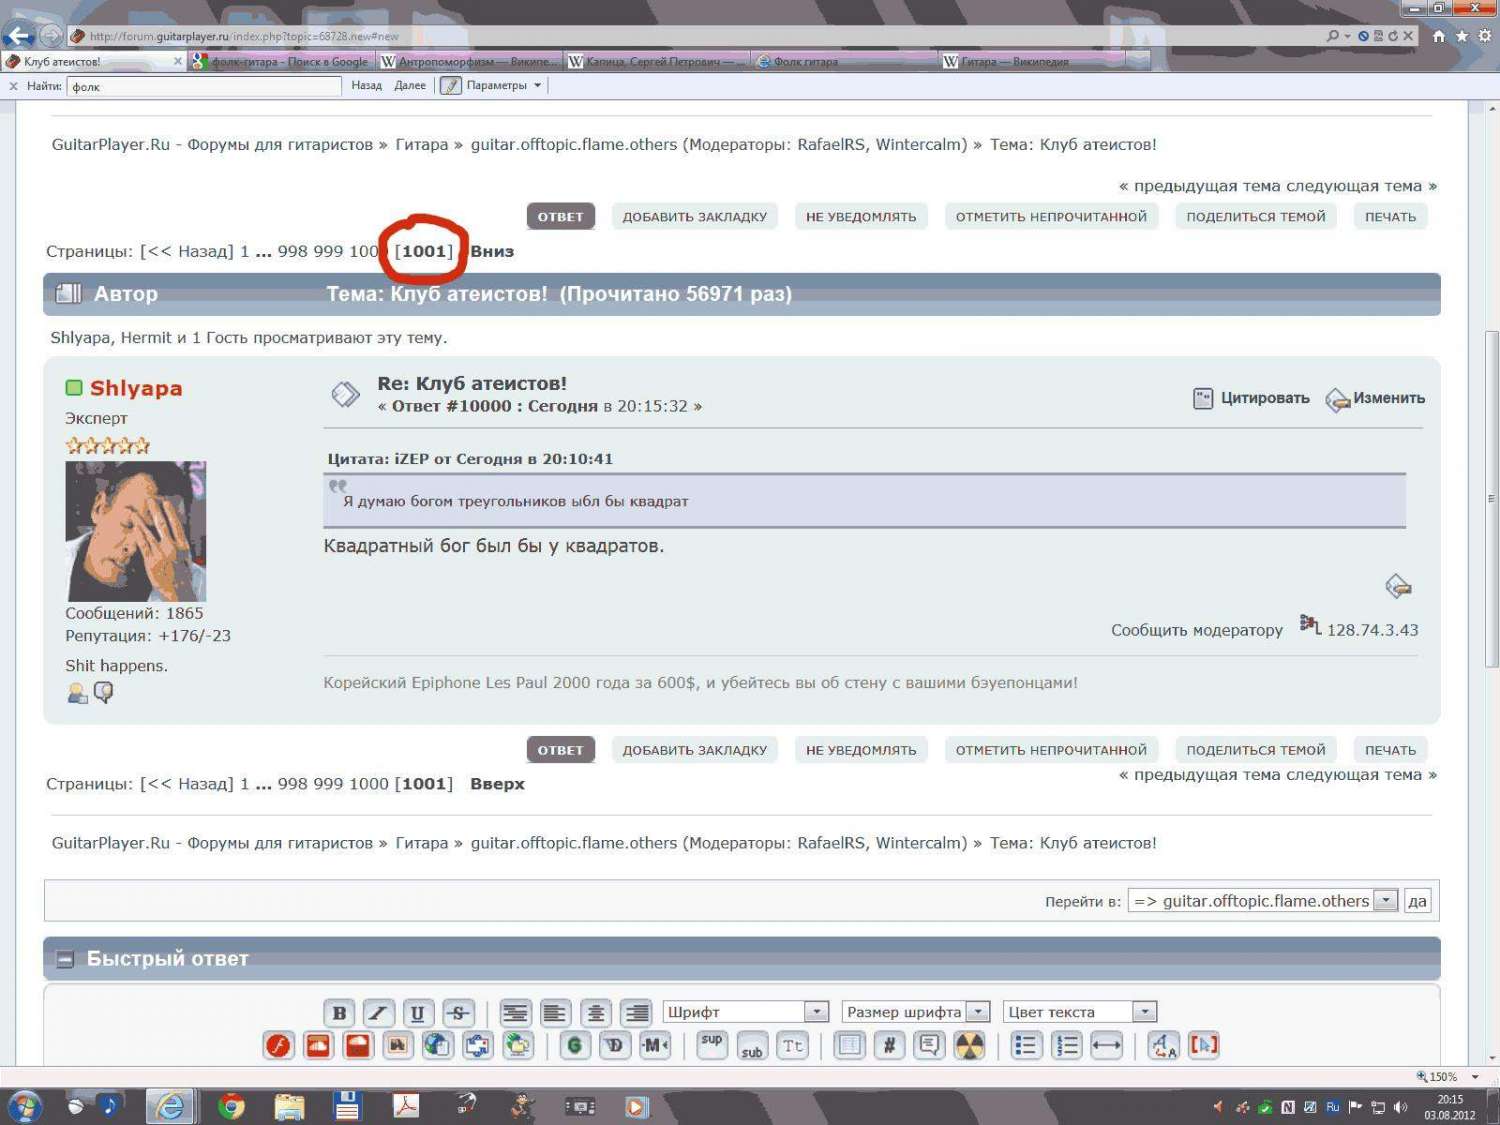Click the да go button for forum jump
The image size is (1500, 1125).
click(x=1417, y=901)
